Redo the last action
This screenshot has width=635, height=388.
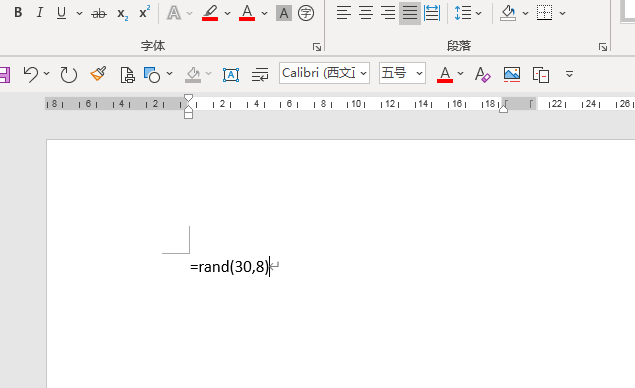point(68,75)
